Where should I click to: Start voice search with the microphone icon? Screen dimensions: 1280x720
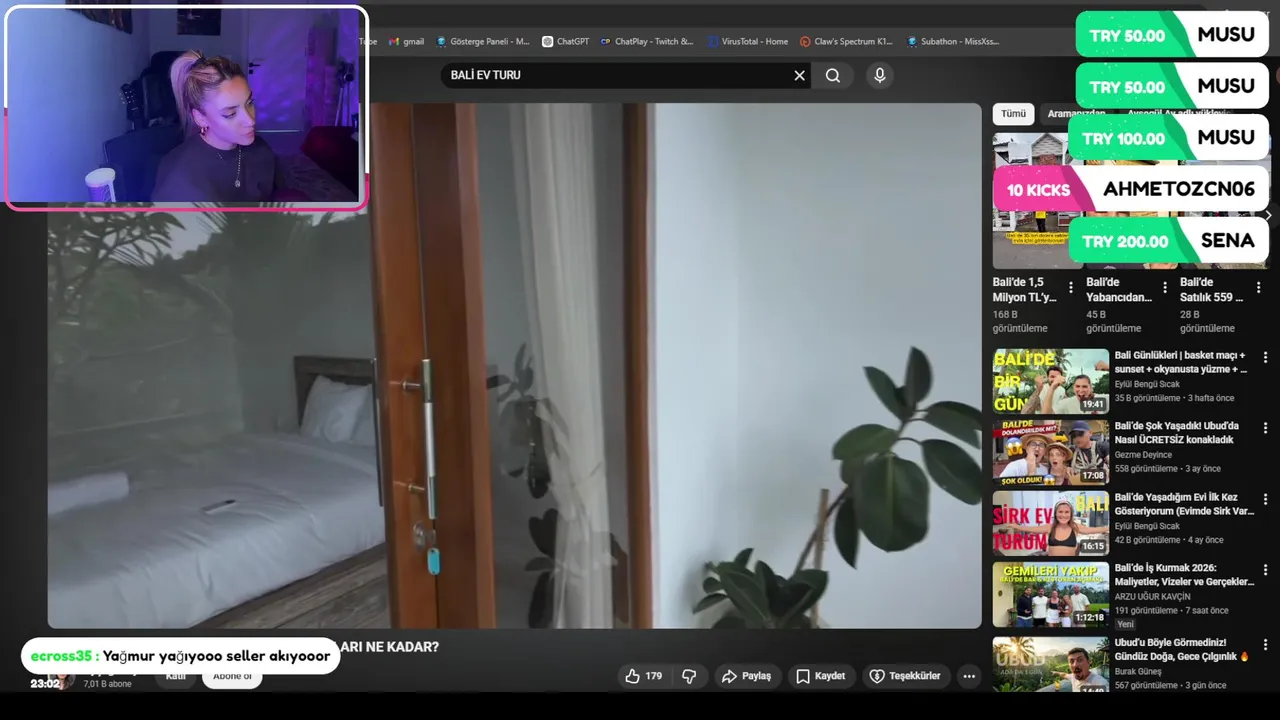879,75
